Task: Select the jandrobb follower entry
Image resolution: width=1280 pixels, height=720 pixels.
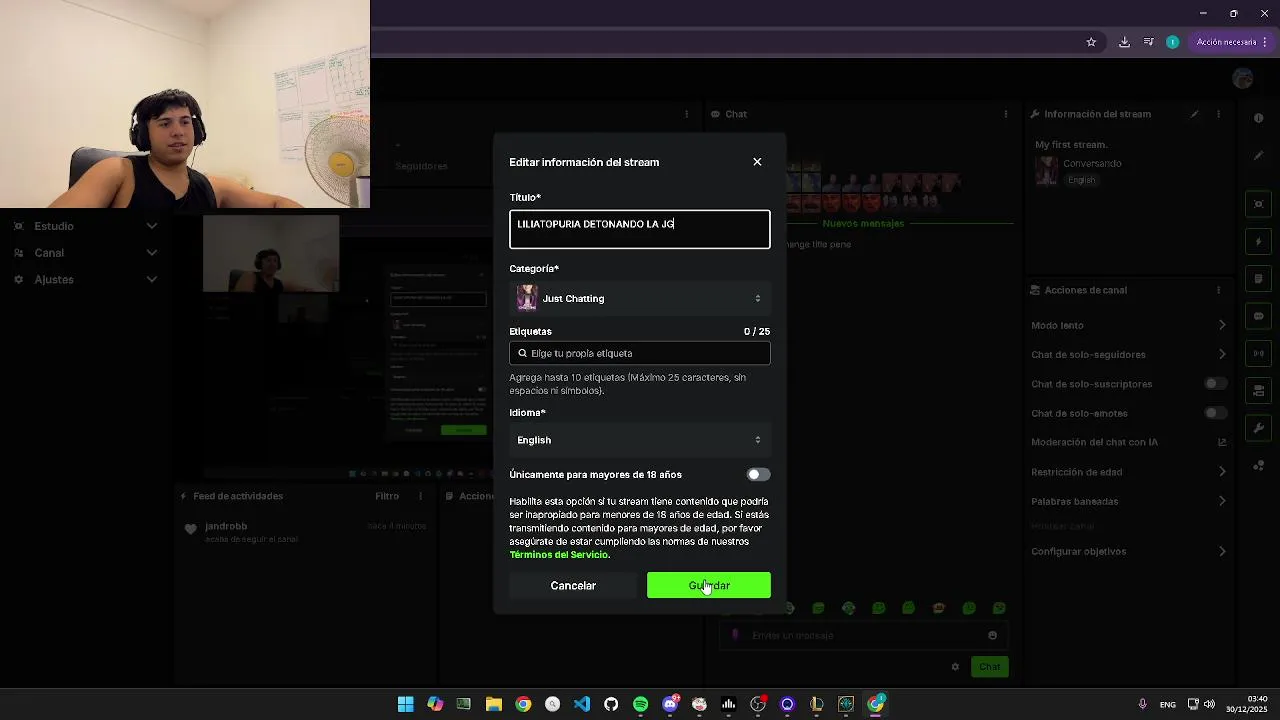Action: pos(305,532)
